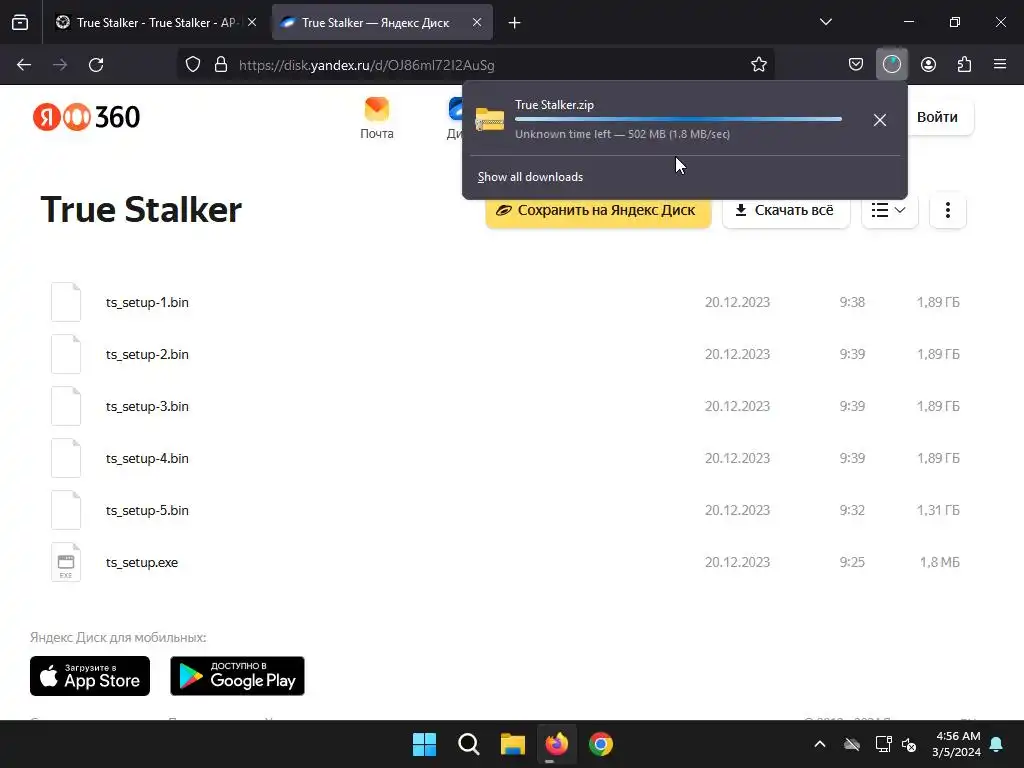Cancel the True Stalker.zip download

pyautogui.click(x=880, y=120)
